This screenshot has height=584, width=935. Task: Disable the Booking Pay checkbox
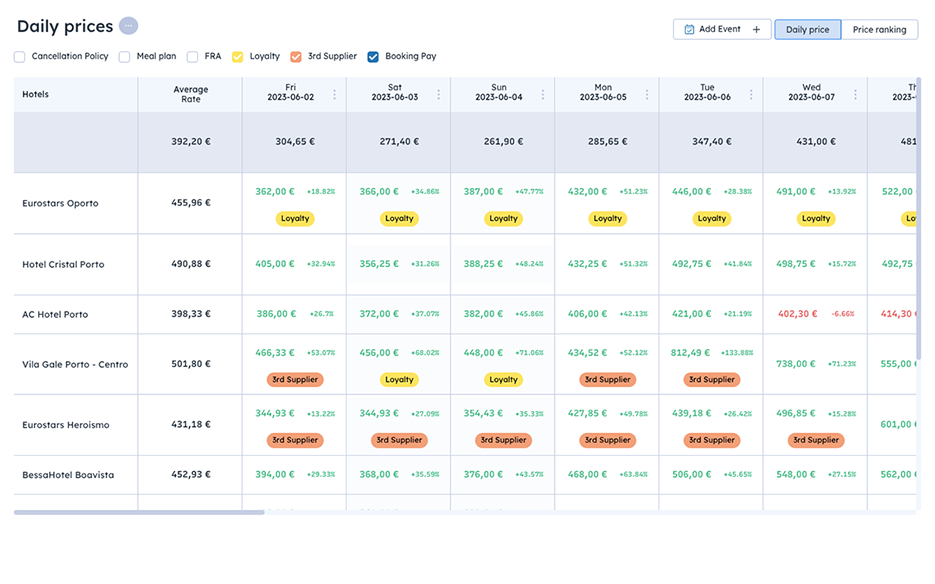click(373, 57)
